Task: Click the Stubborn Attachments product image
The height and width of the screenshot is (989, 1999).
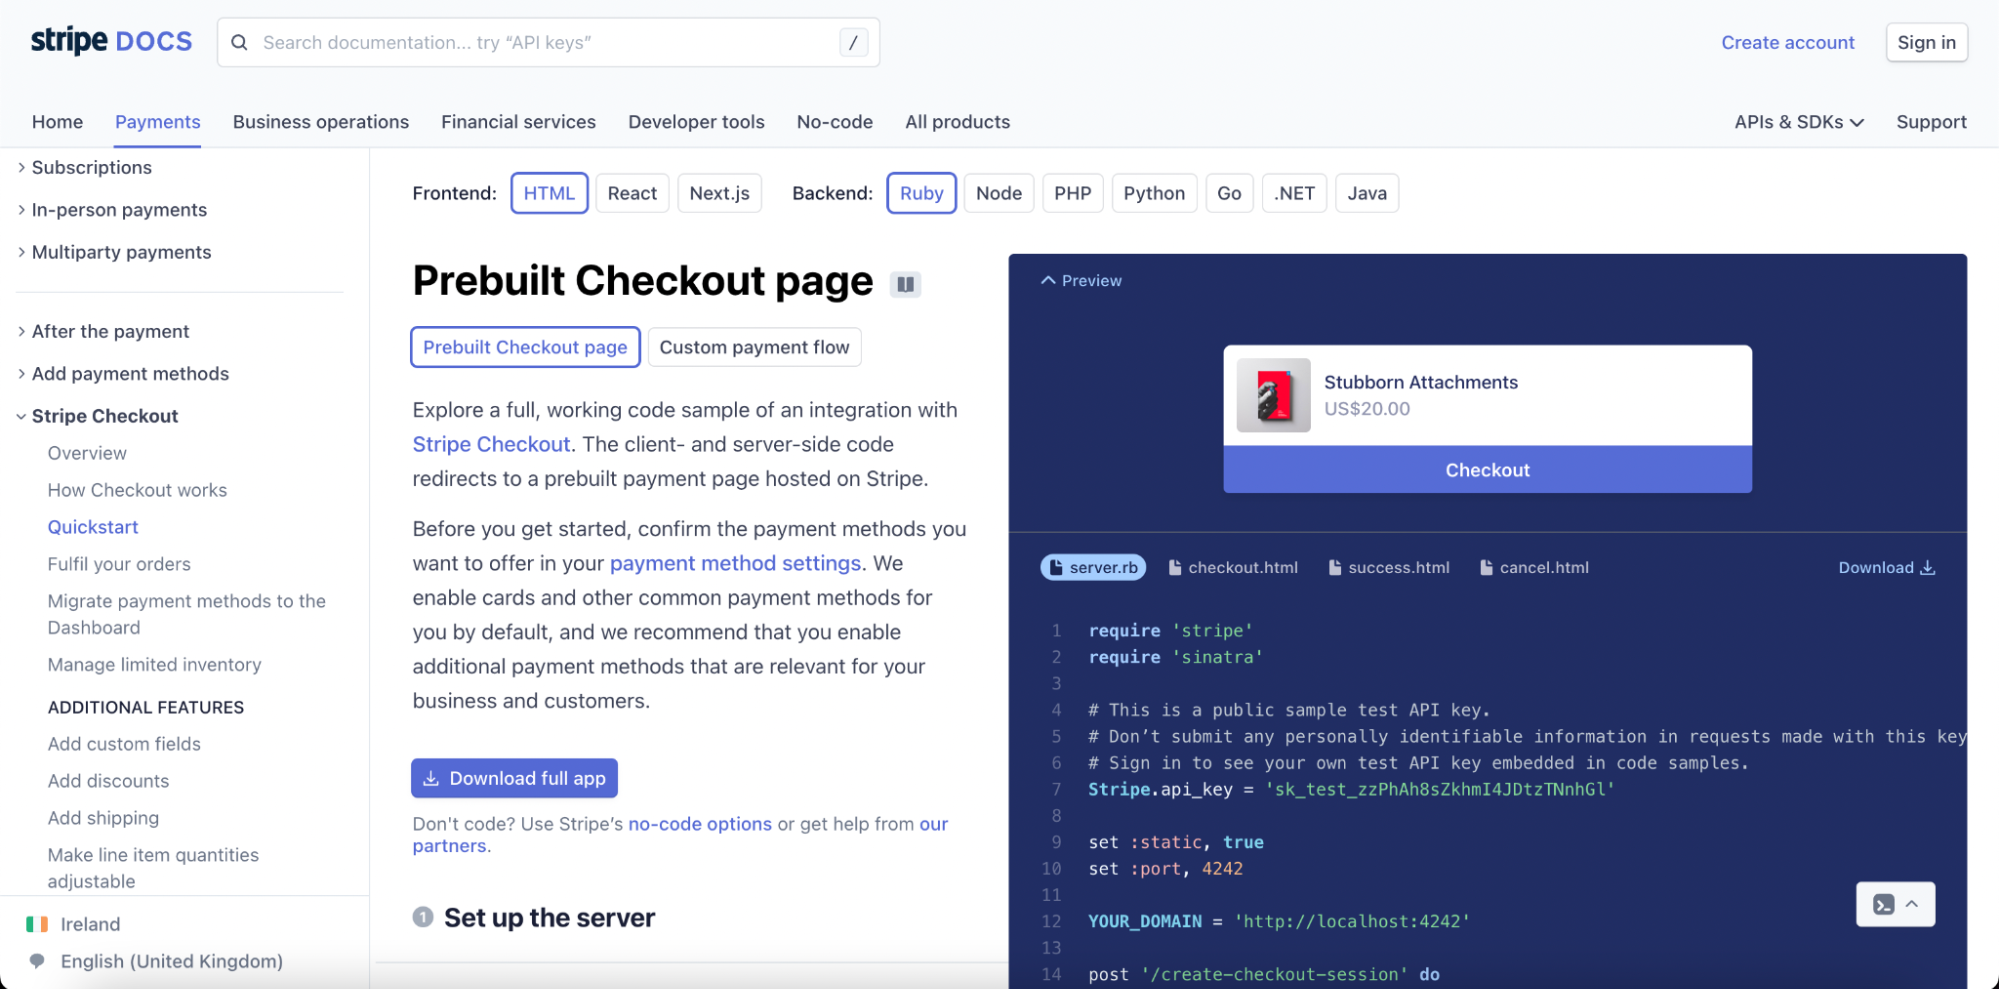Action: (x=1273, y=395)
